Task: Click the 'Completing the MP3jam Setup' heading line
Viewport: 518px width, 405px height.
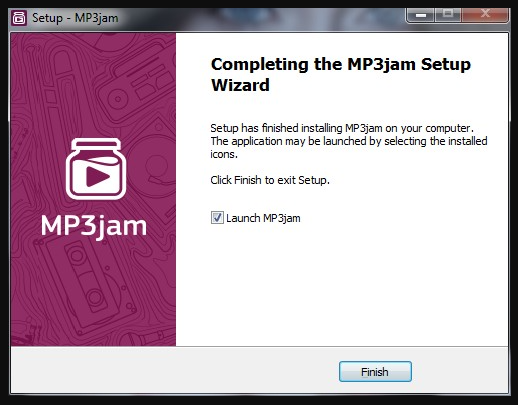Action: [x=341, y=64]
